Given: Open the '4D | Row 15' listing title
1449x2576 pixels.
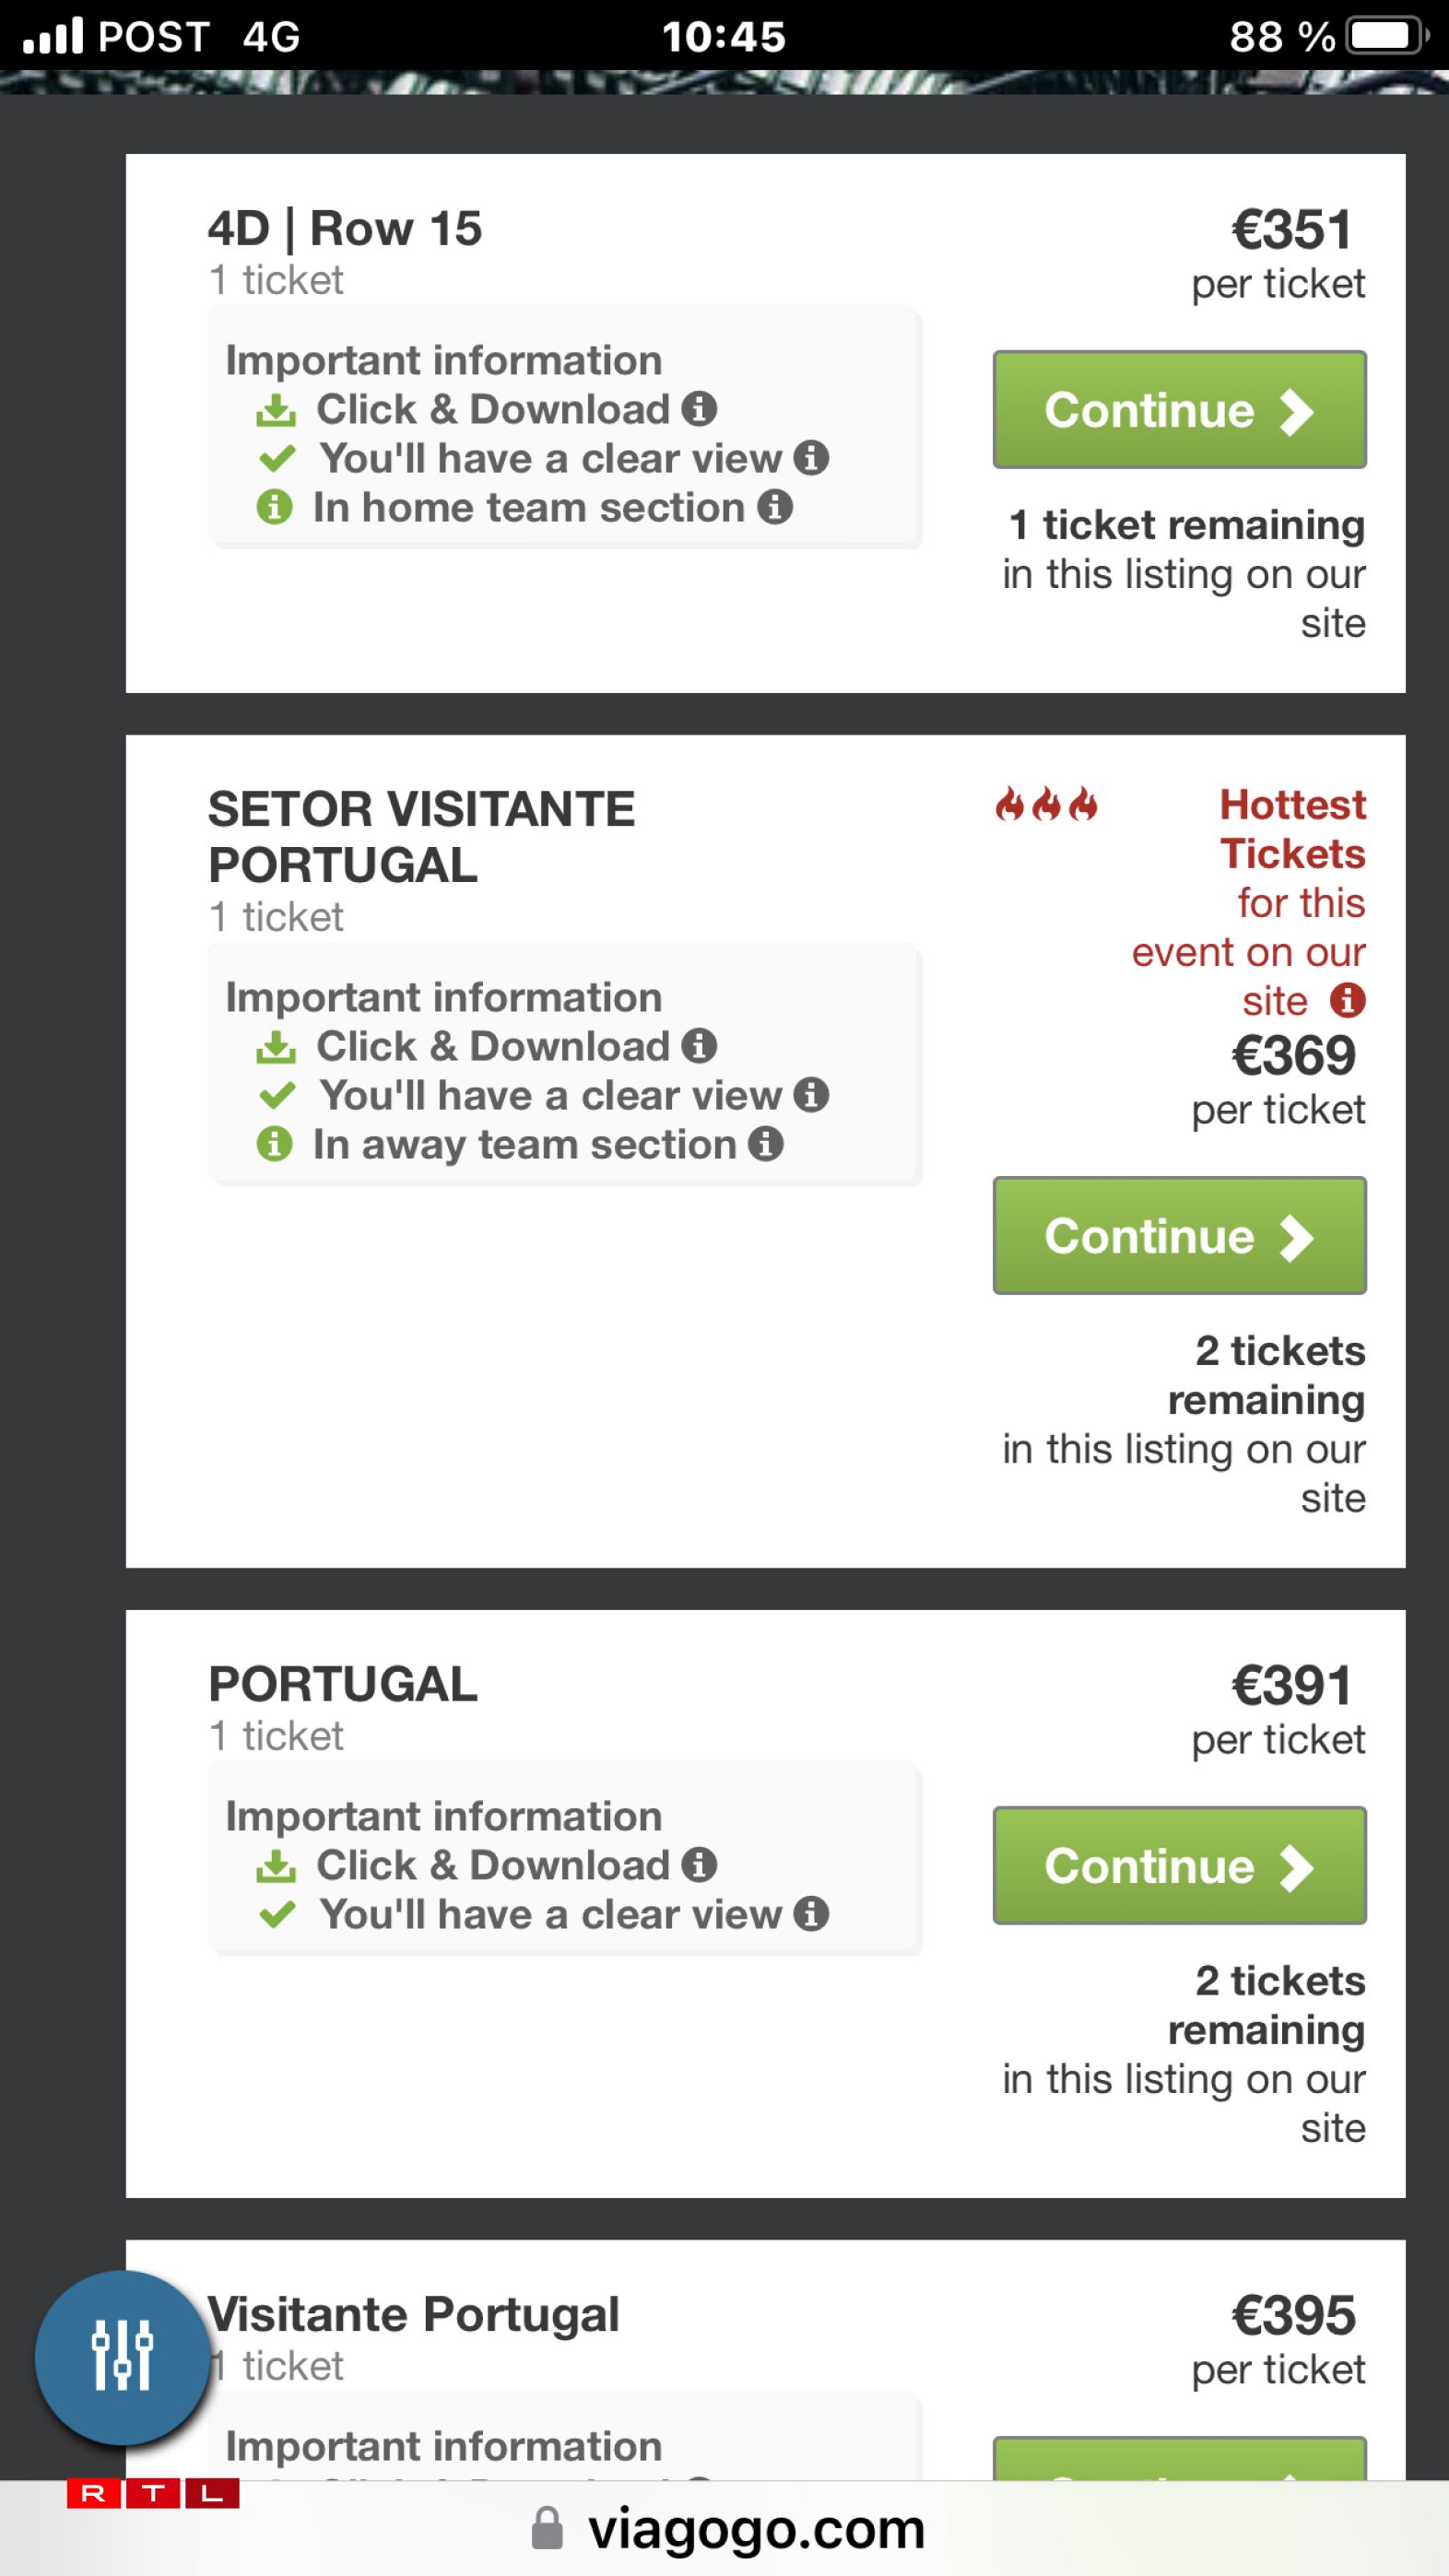Looking at the screenshot, I should pyautogui.click(x=345, y=229).
